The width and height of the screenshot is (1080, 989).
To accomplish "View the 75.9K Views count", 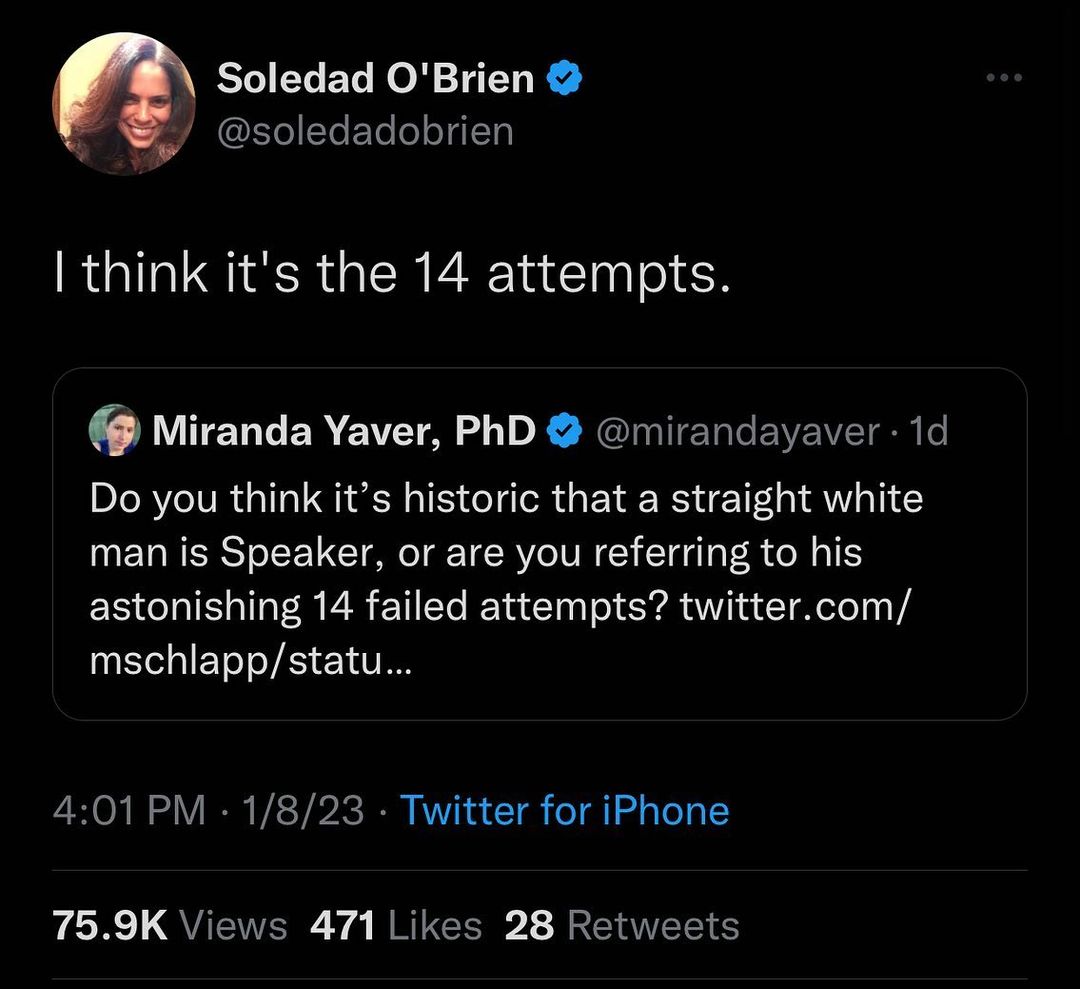I will (170, 926).
